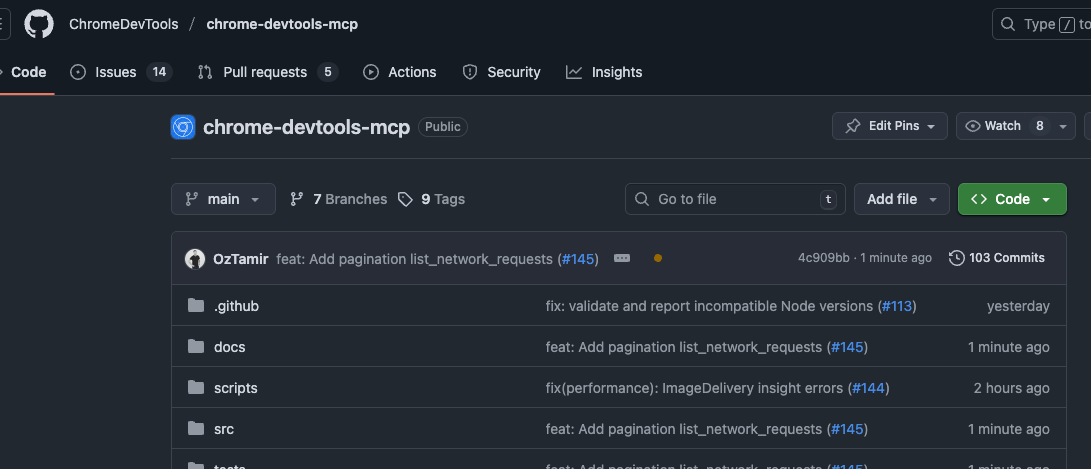
Task: Click the folder icon beside docs
Action: click(x=196, y=347)
